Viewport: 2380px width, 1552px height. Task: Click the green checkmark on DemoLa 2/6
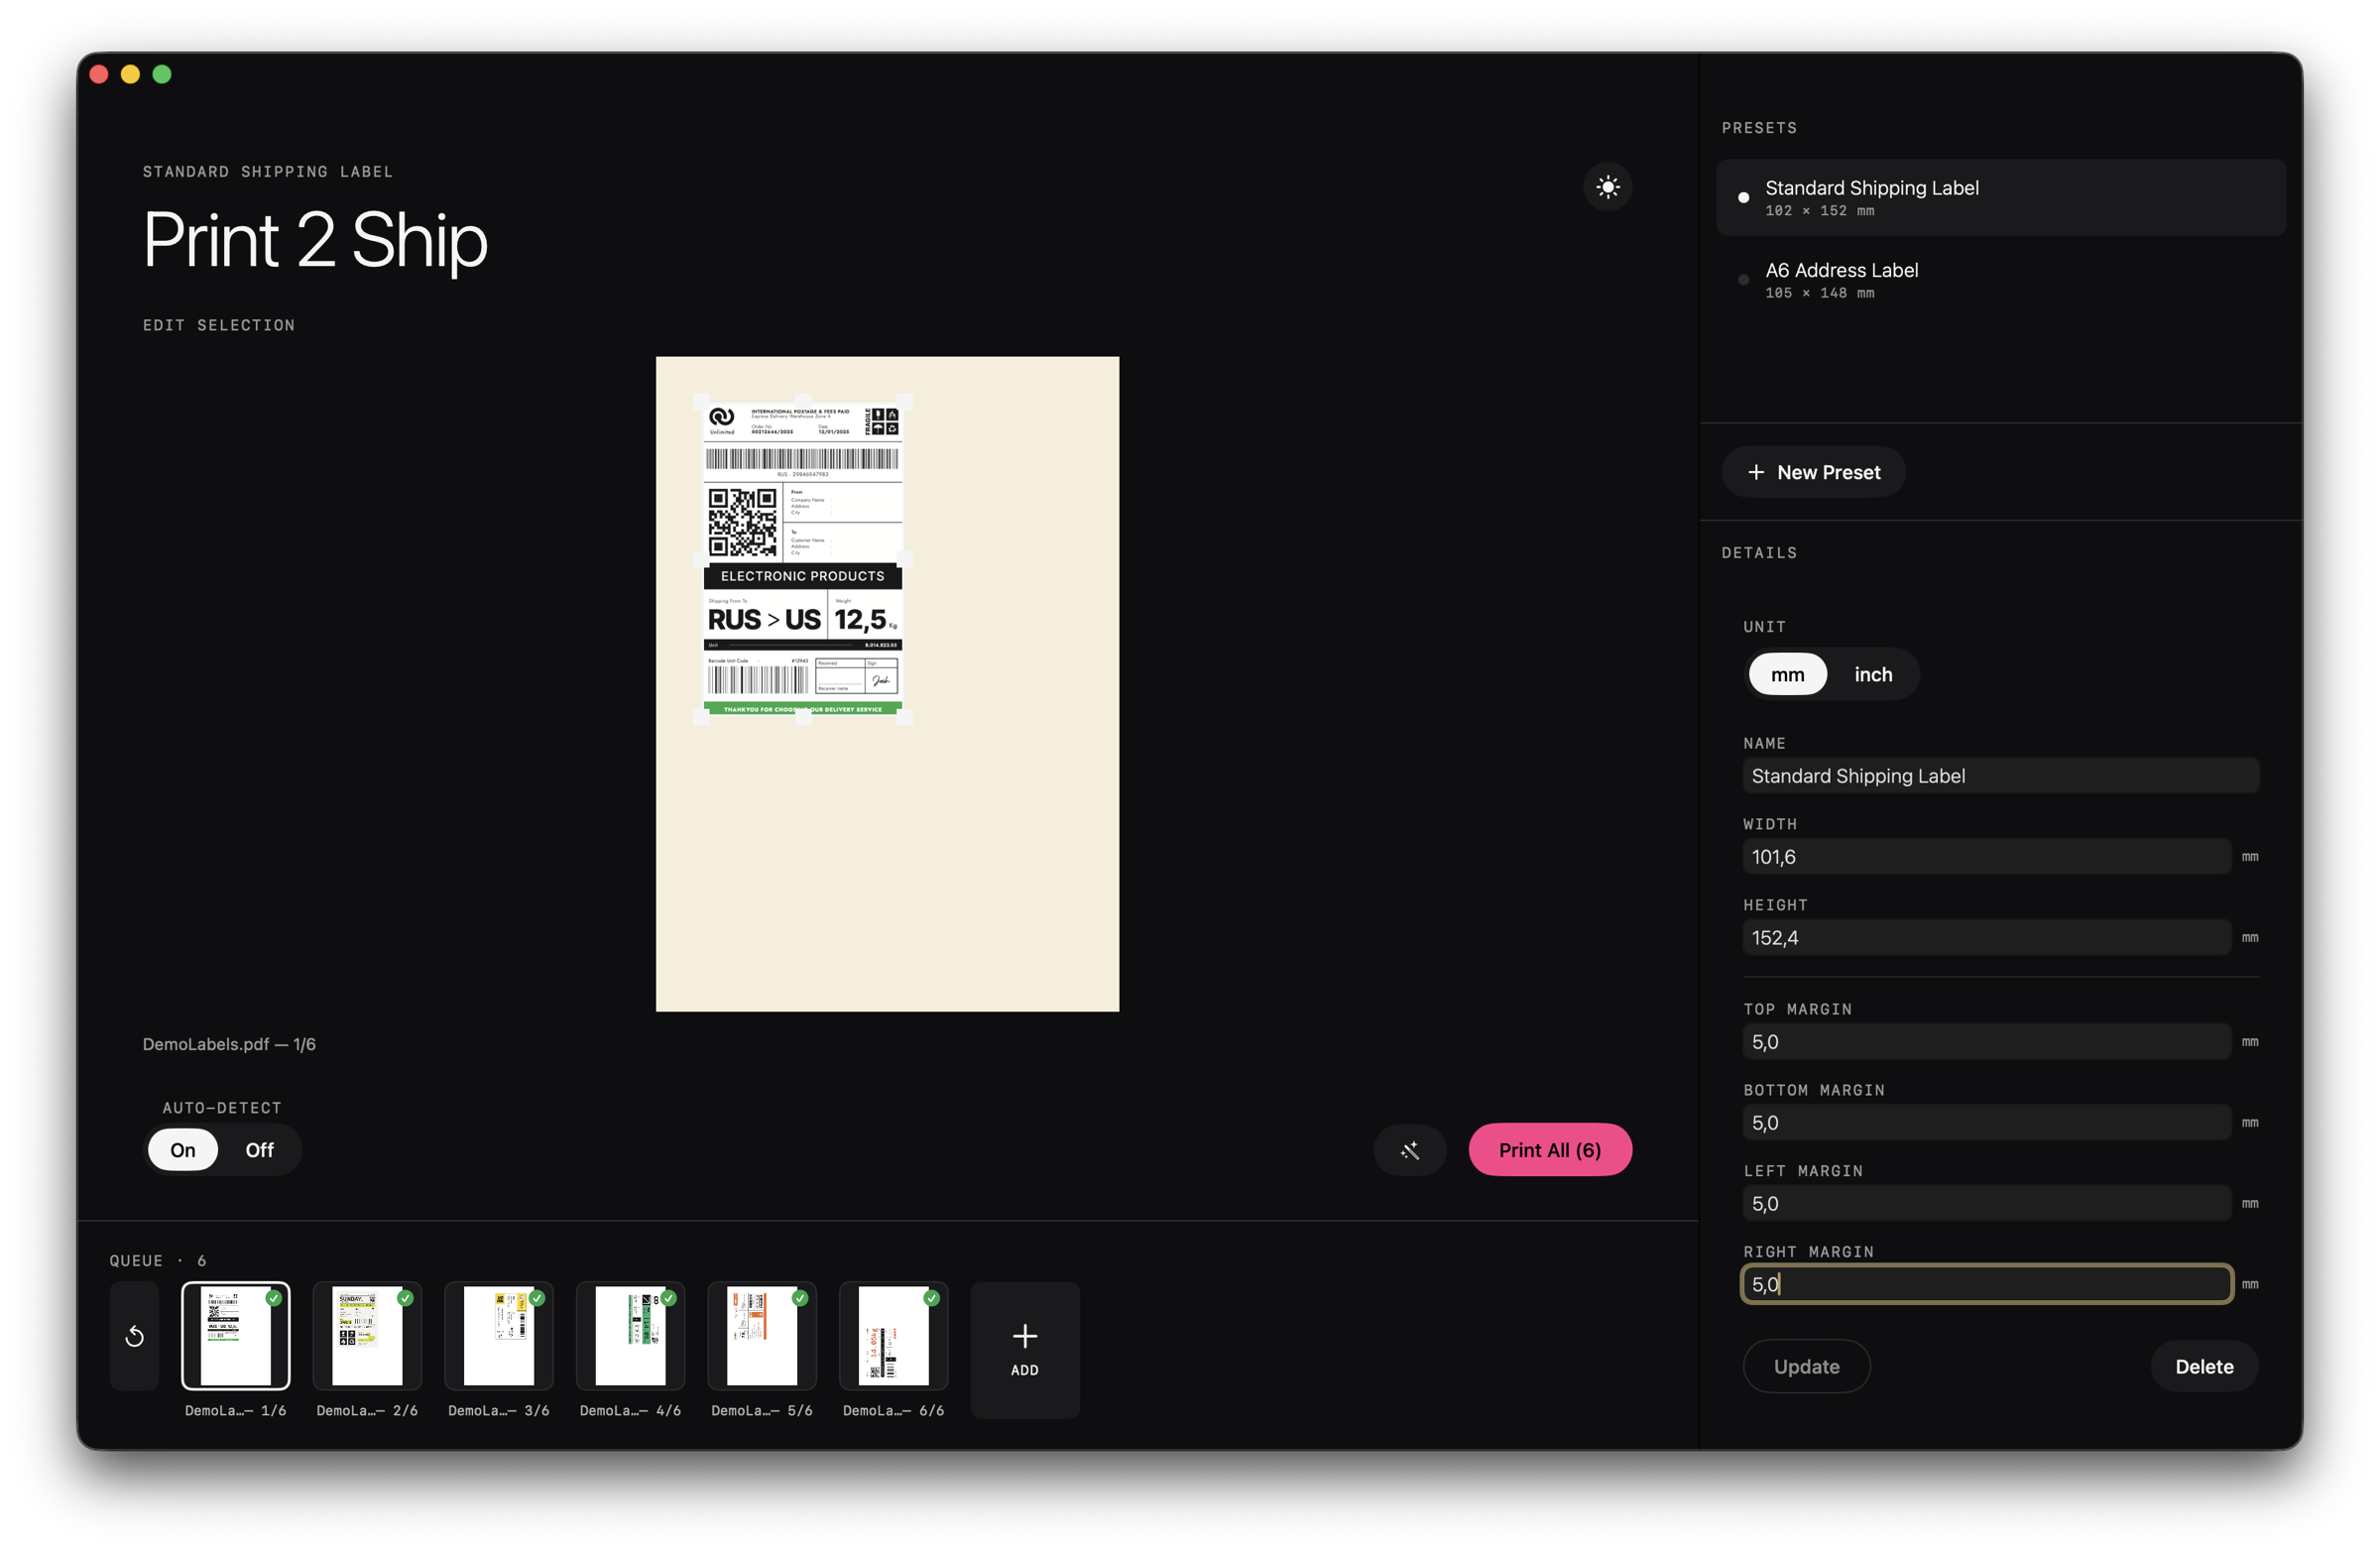coord(405,1298)
